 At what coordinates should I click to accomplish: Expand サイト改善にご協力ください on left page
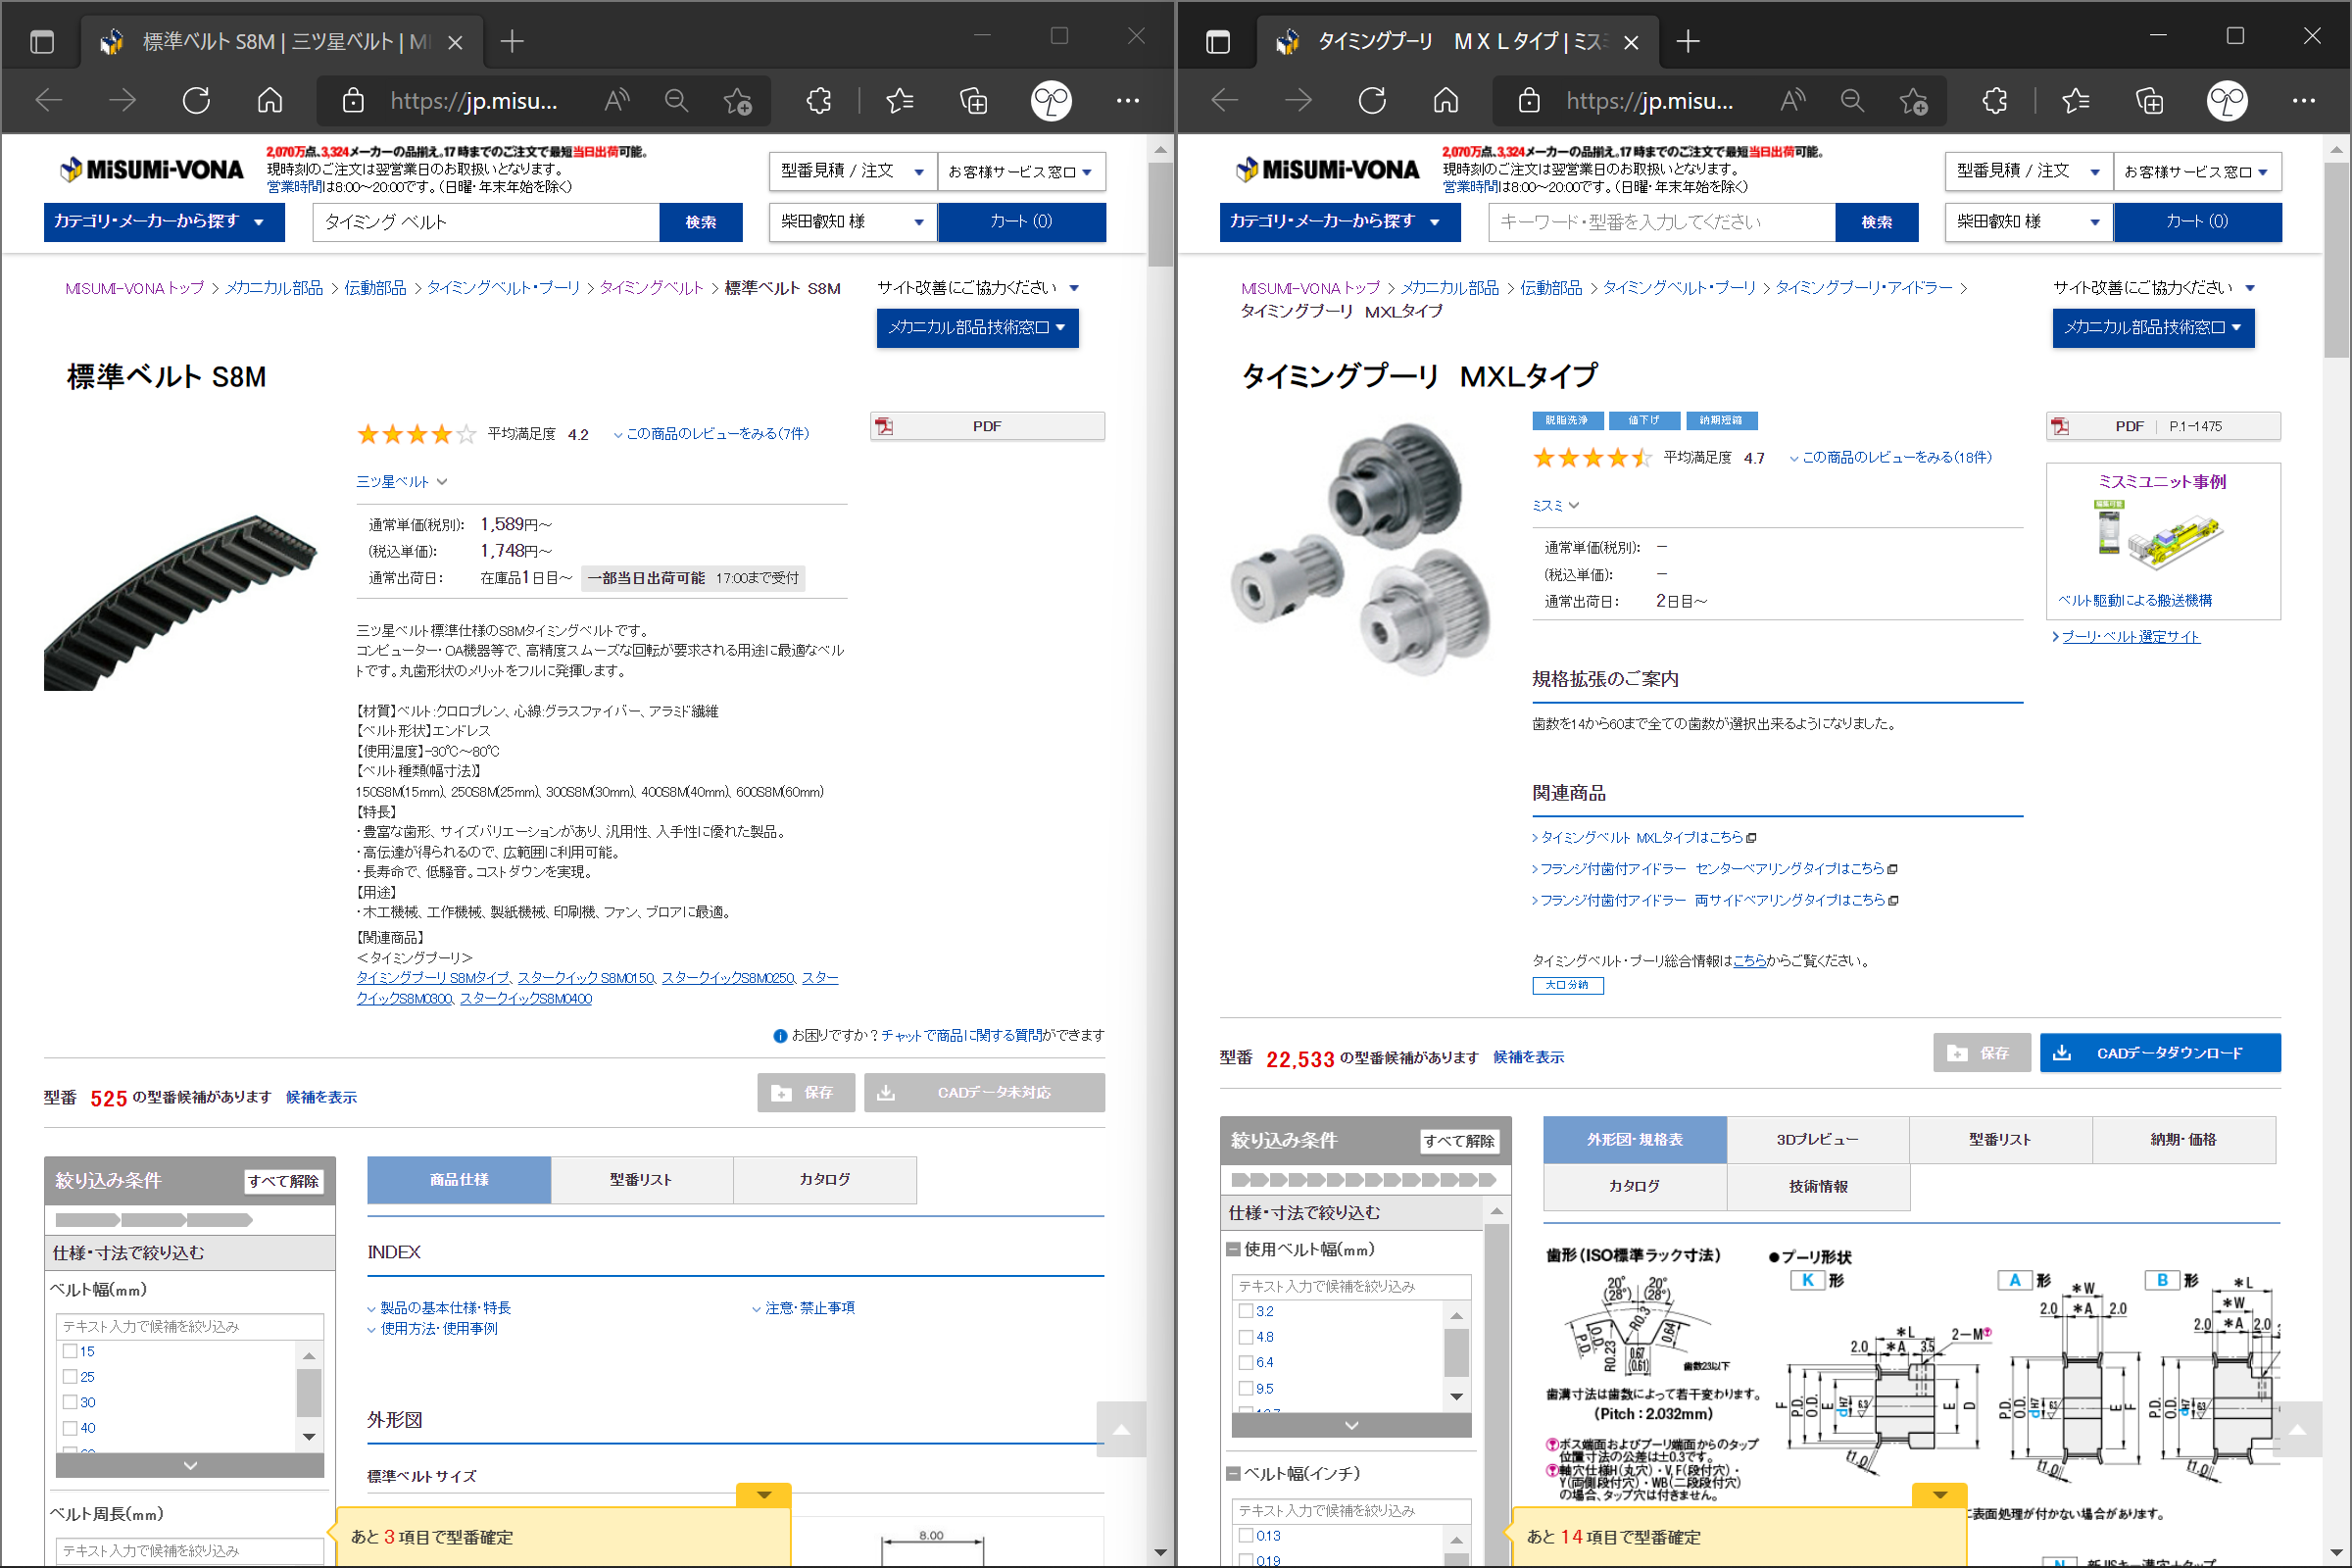(978, 288)
